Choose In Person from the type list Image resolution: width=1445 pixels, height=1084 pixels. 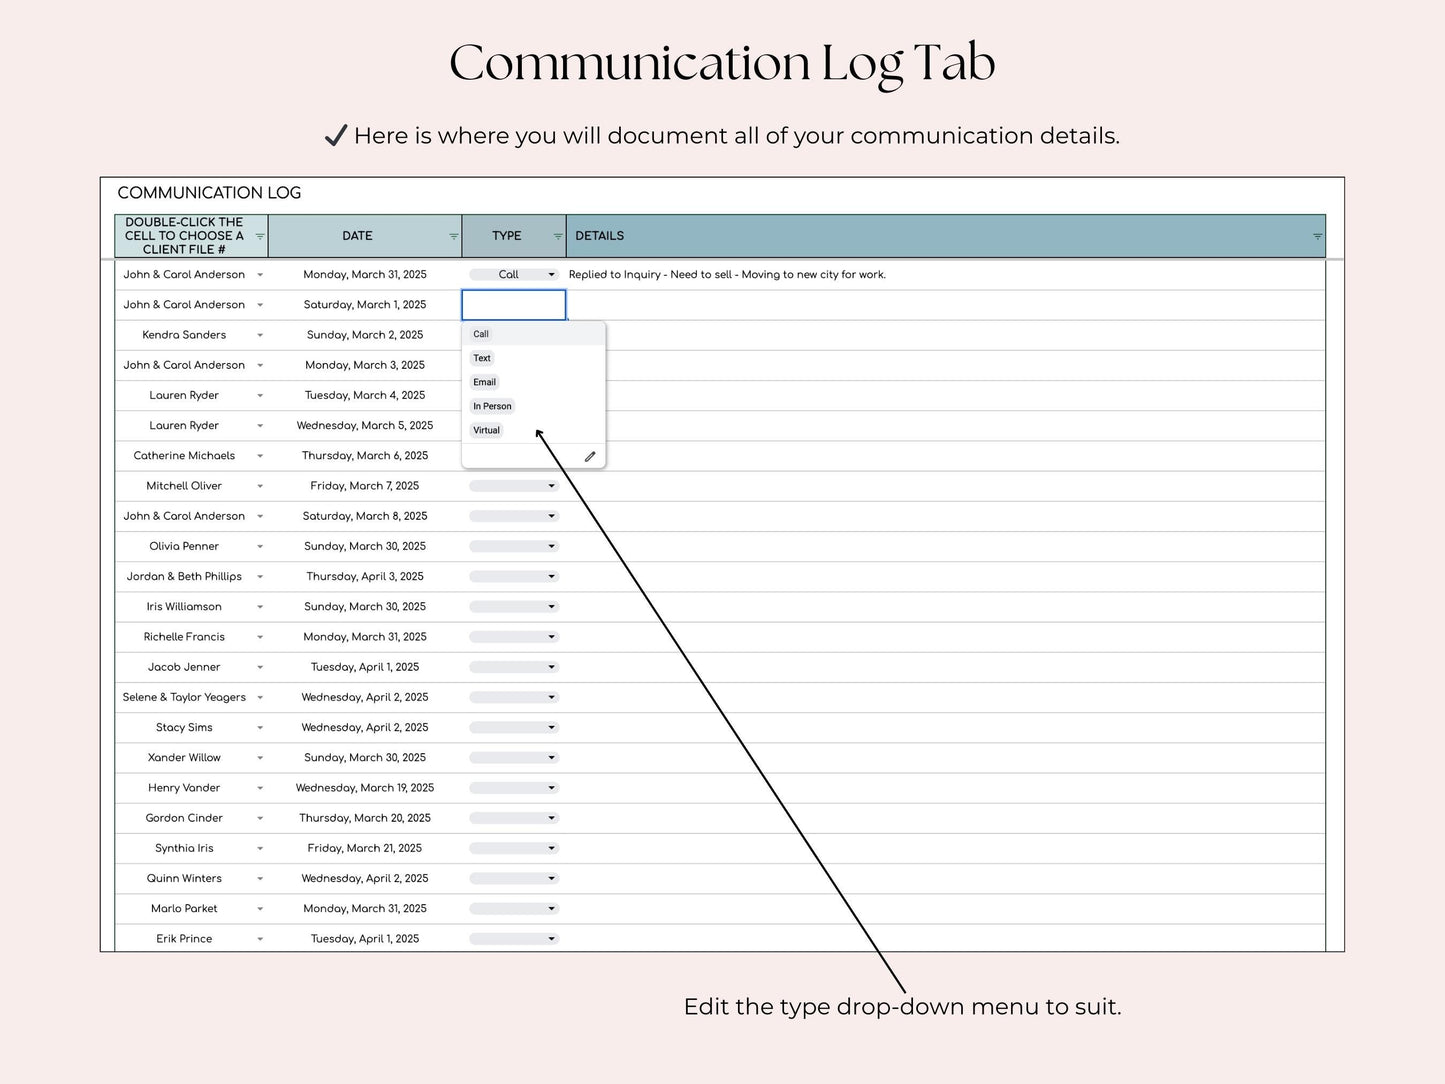pos(492,406)
